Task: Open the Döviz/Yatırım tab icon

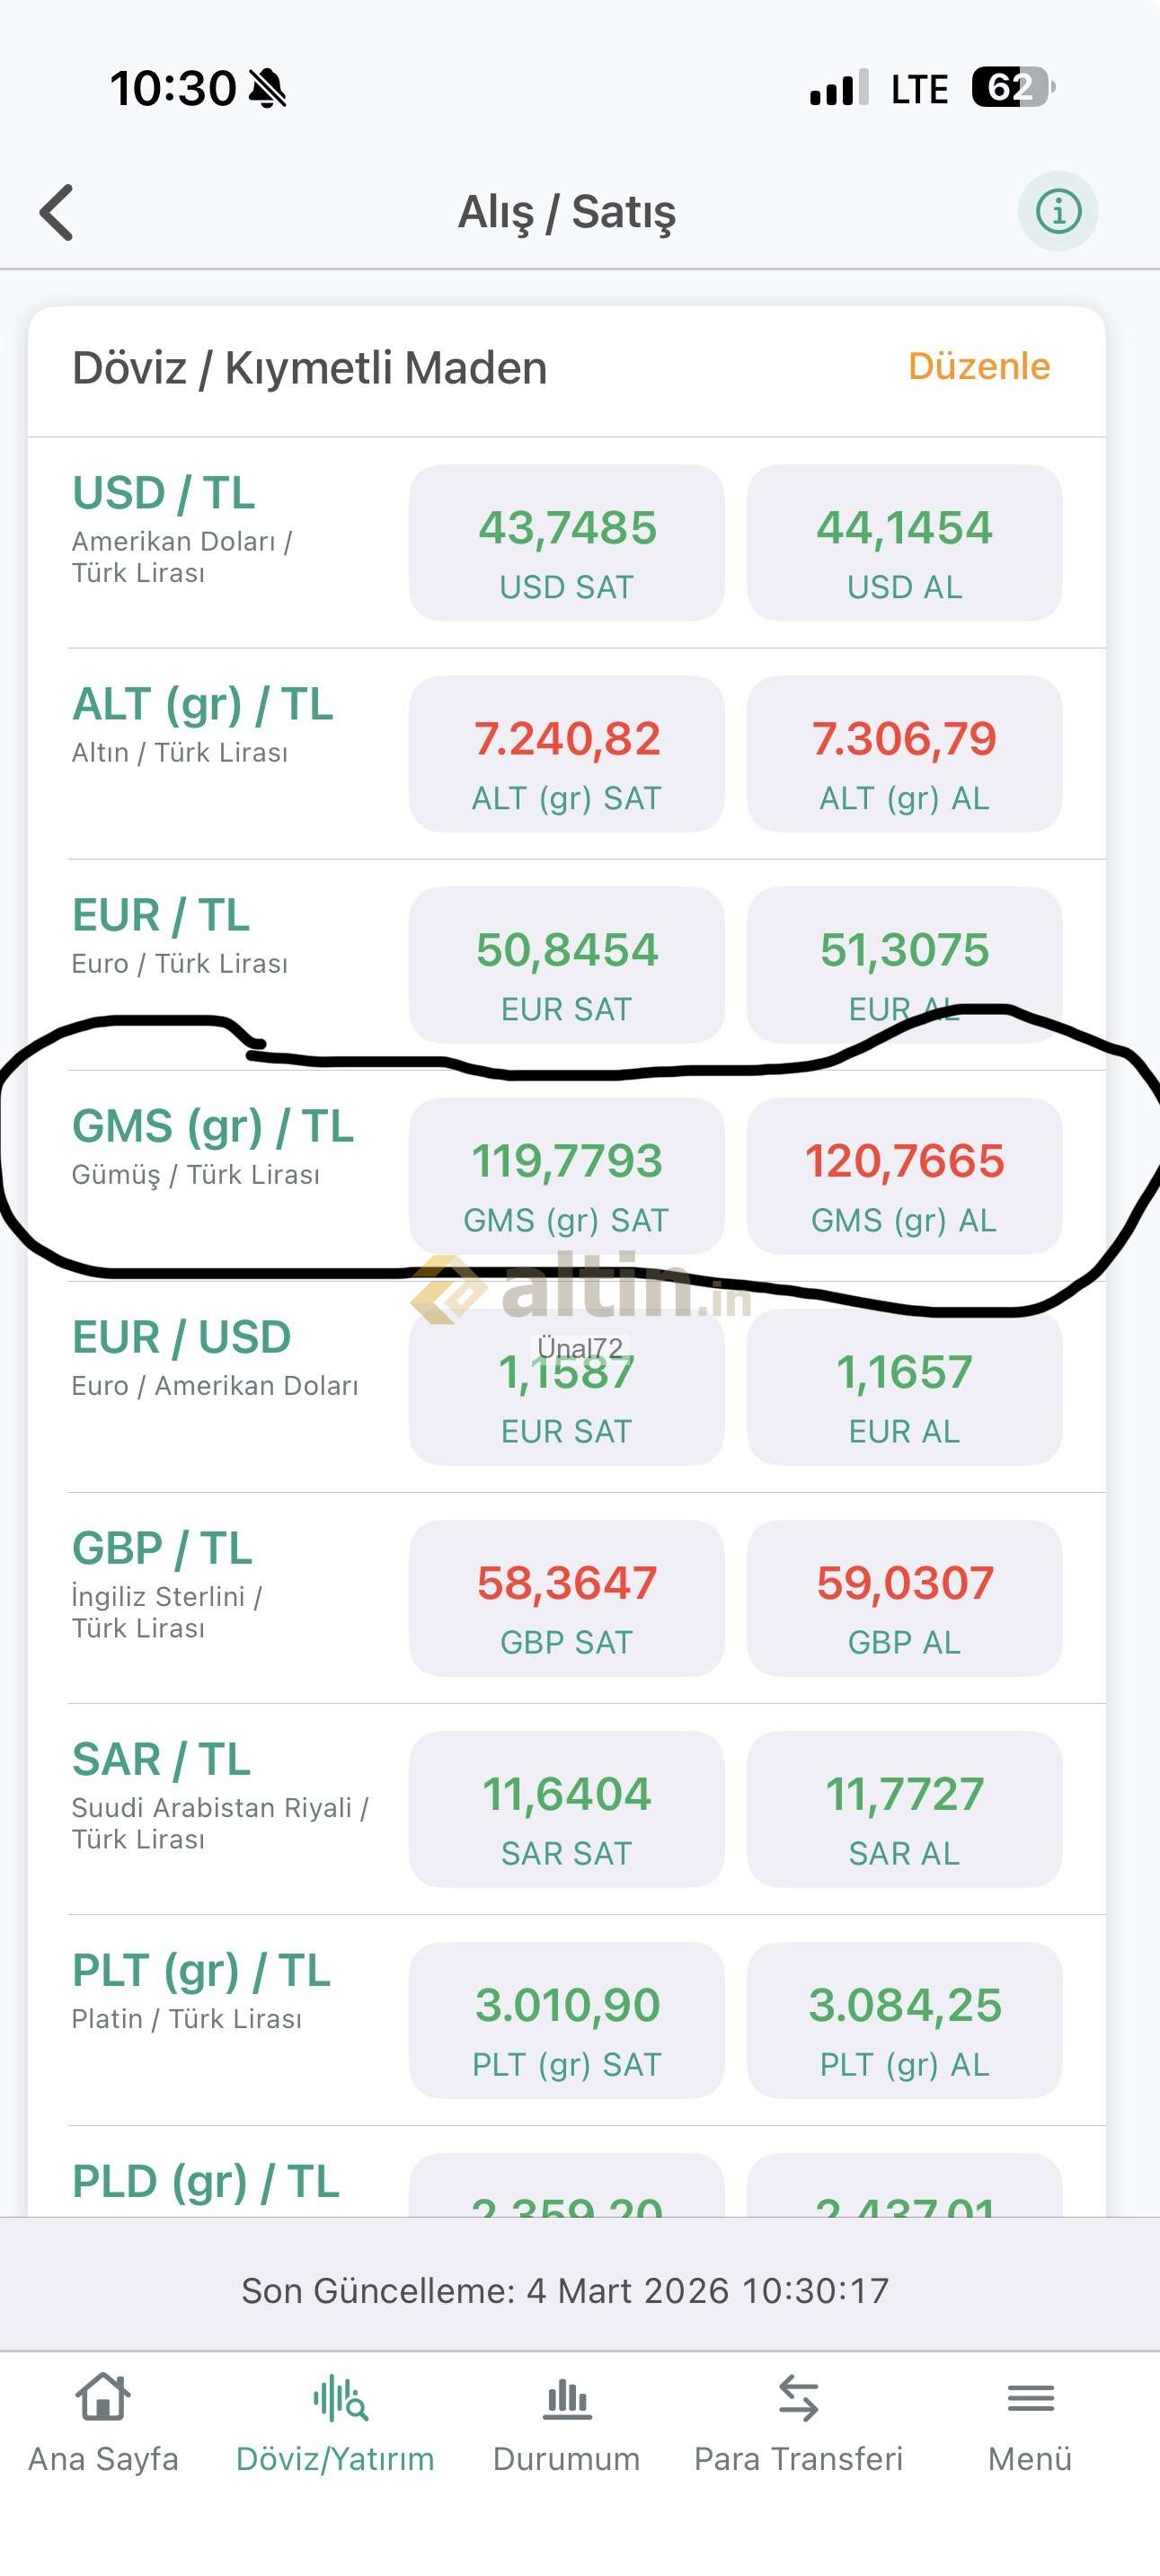Action: [340, 2398]
